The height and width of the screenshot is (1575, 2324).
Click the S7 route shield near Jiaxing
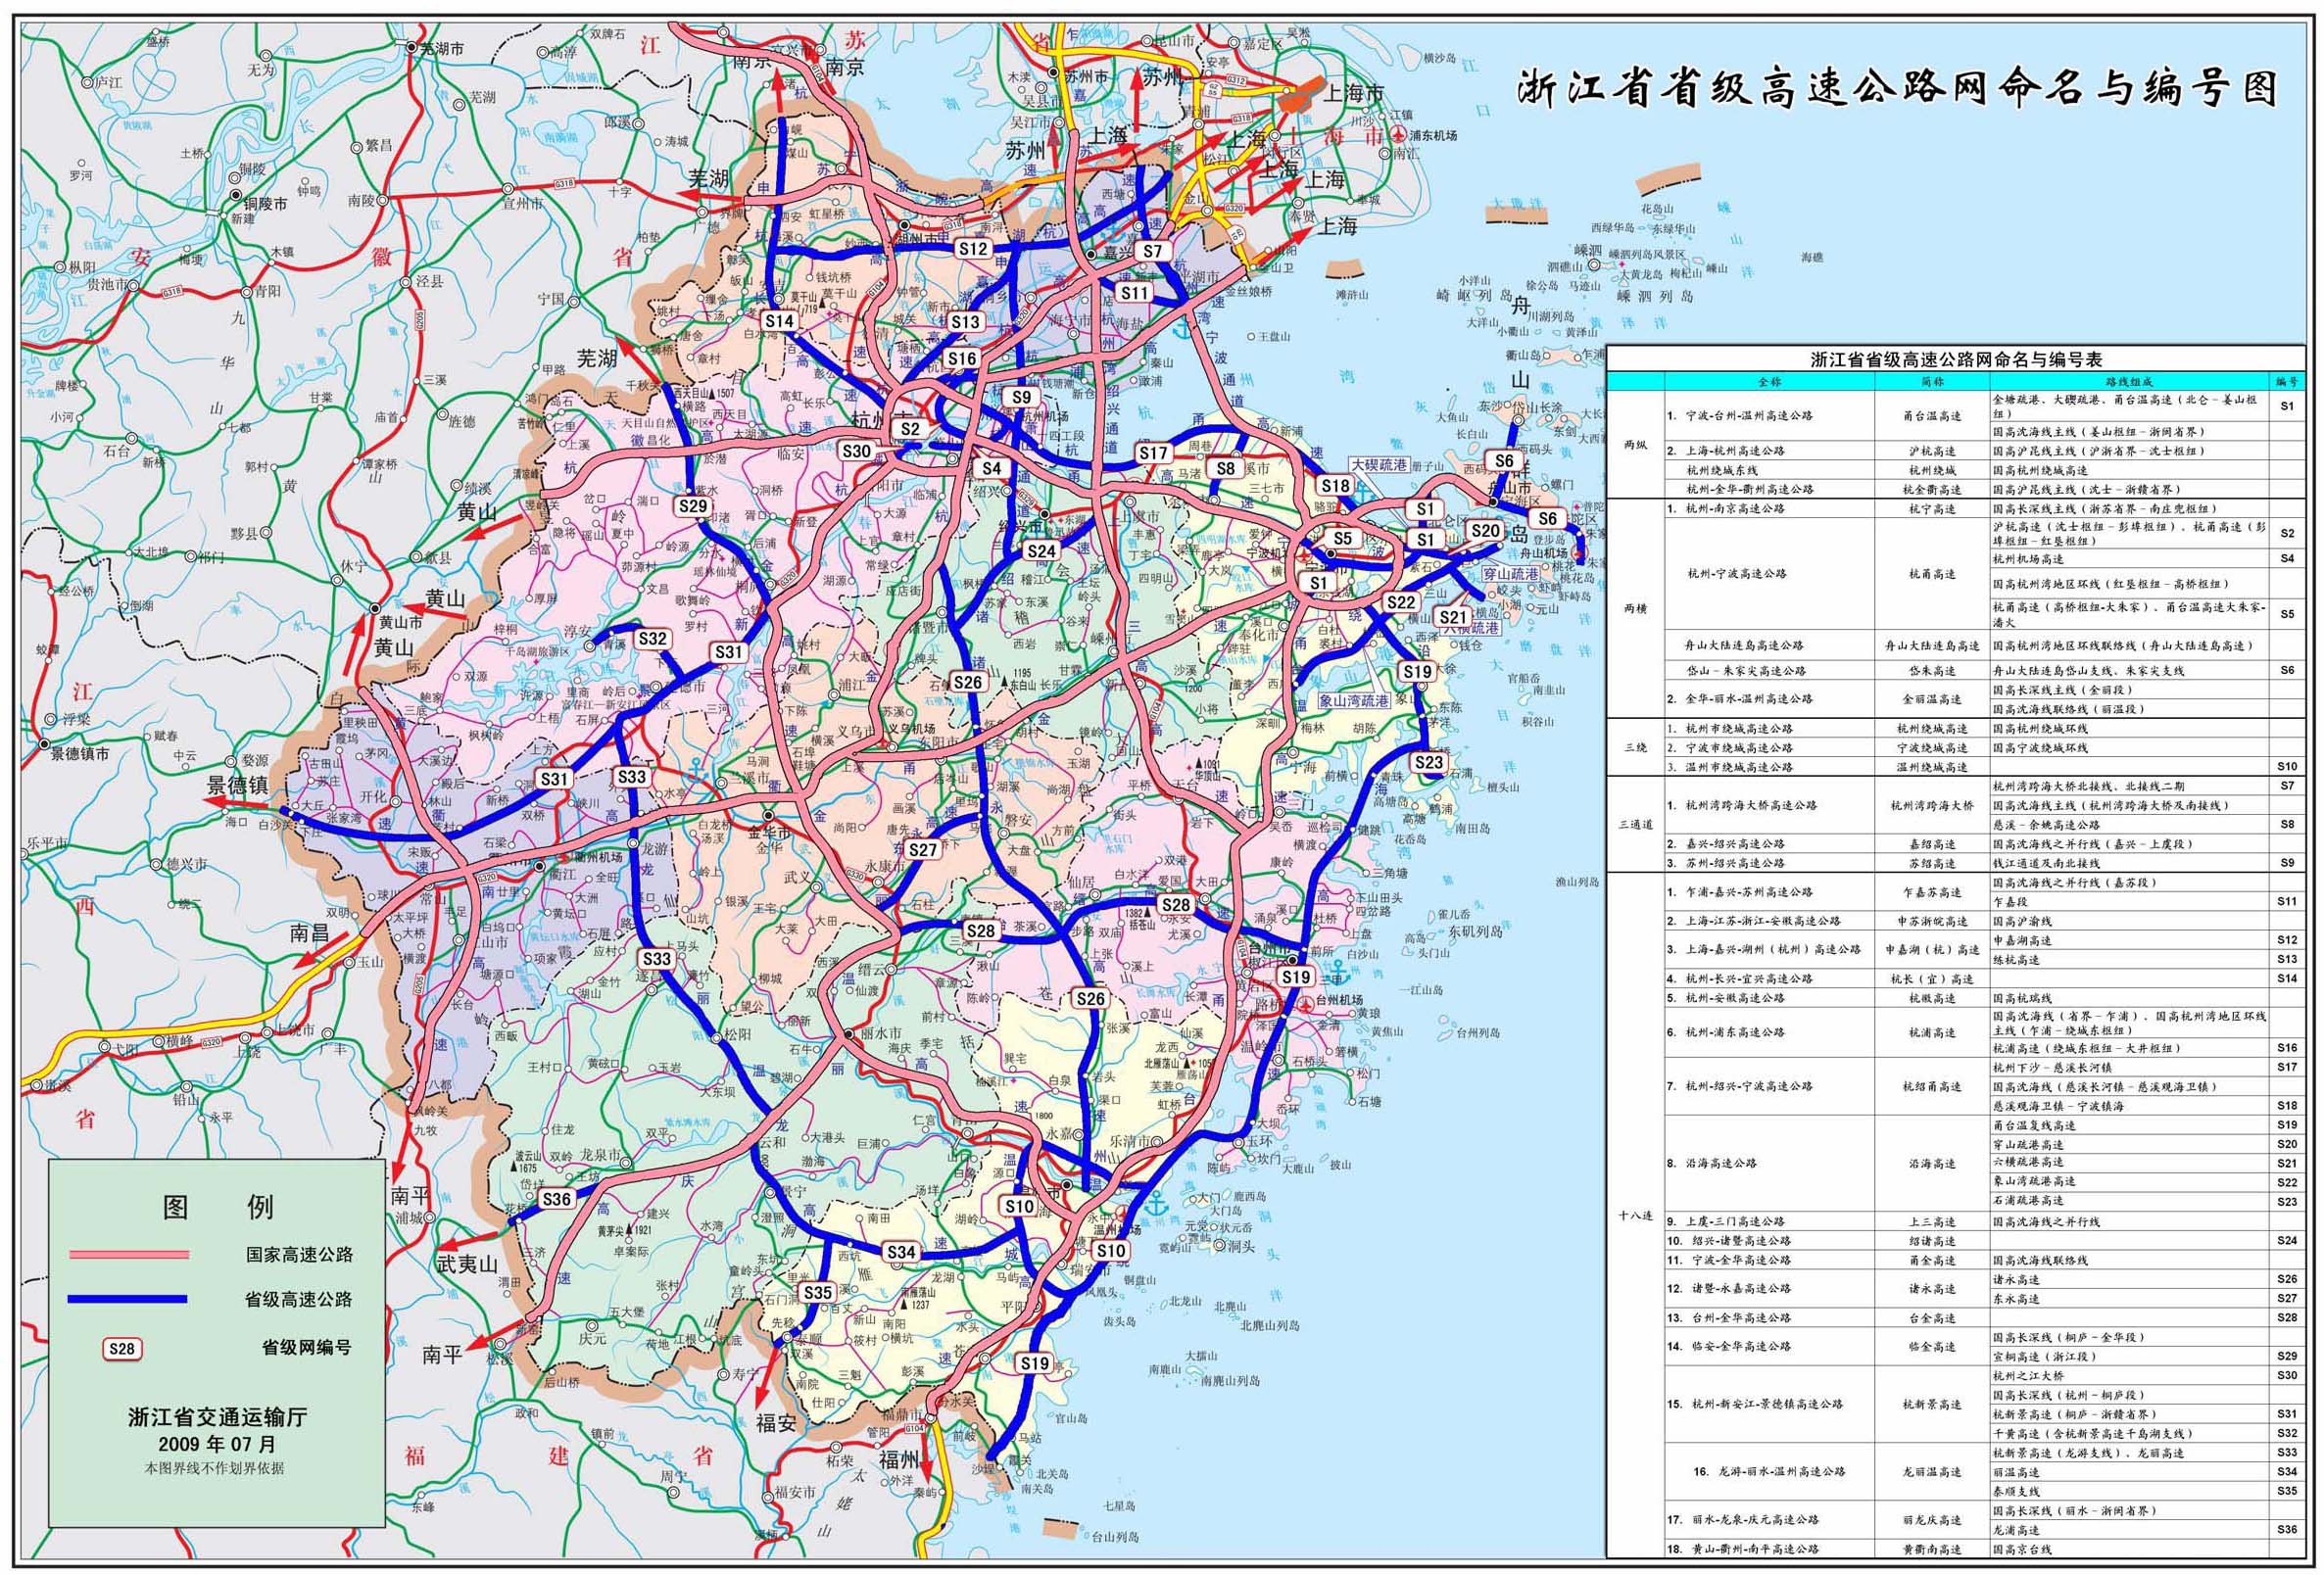1152,251
